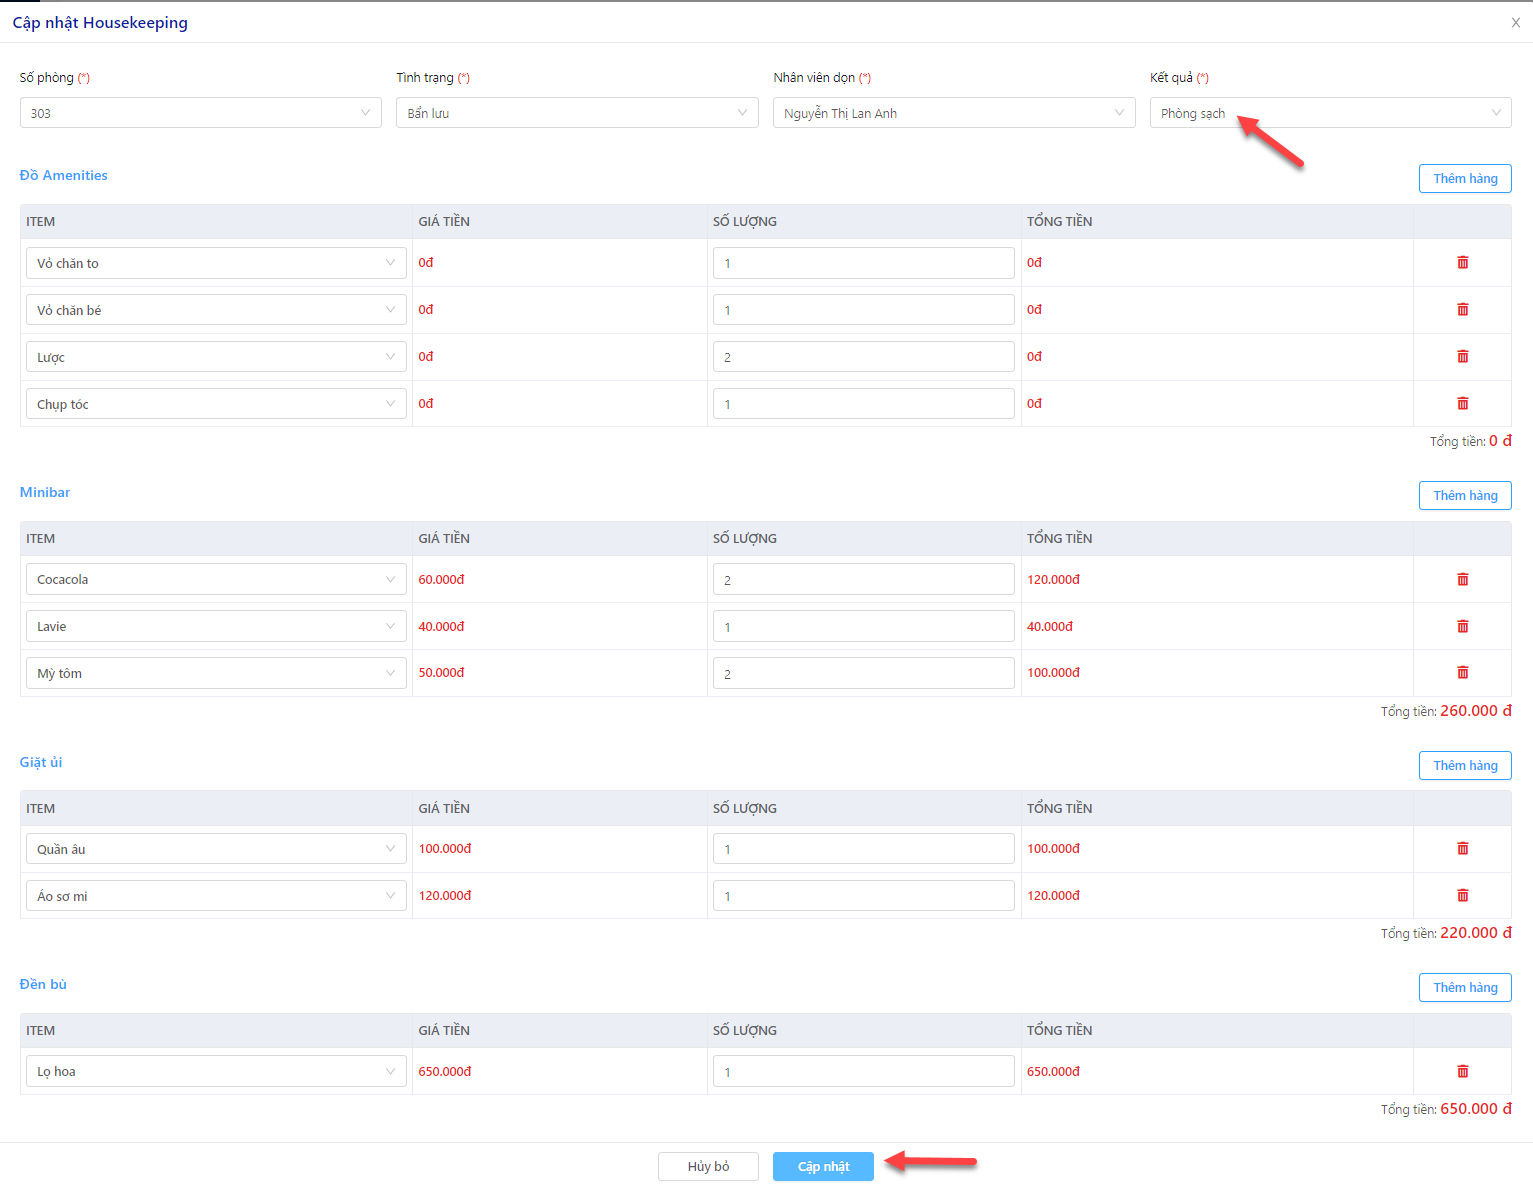Edit the Cocacola quantity field
The width and height of the screenshot is (1533, 1186).
(x=864, y=580)
